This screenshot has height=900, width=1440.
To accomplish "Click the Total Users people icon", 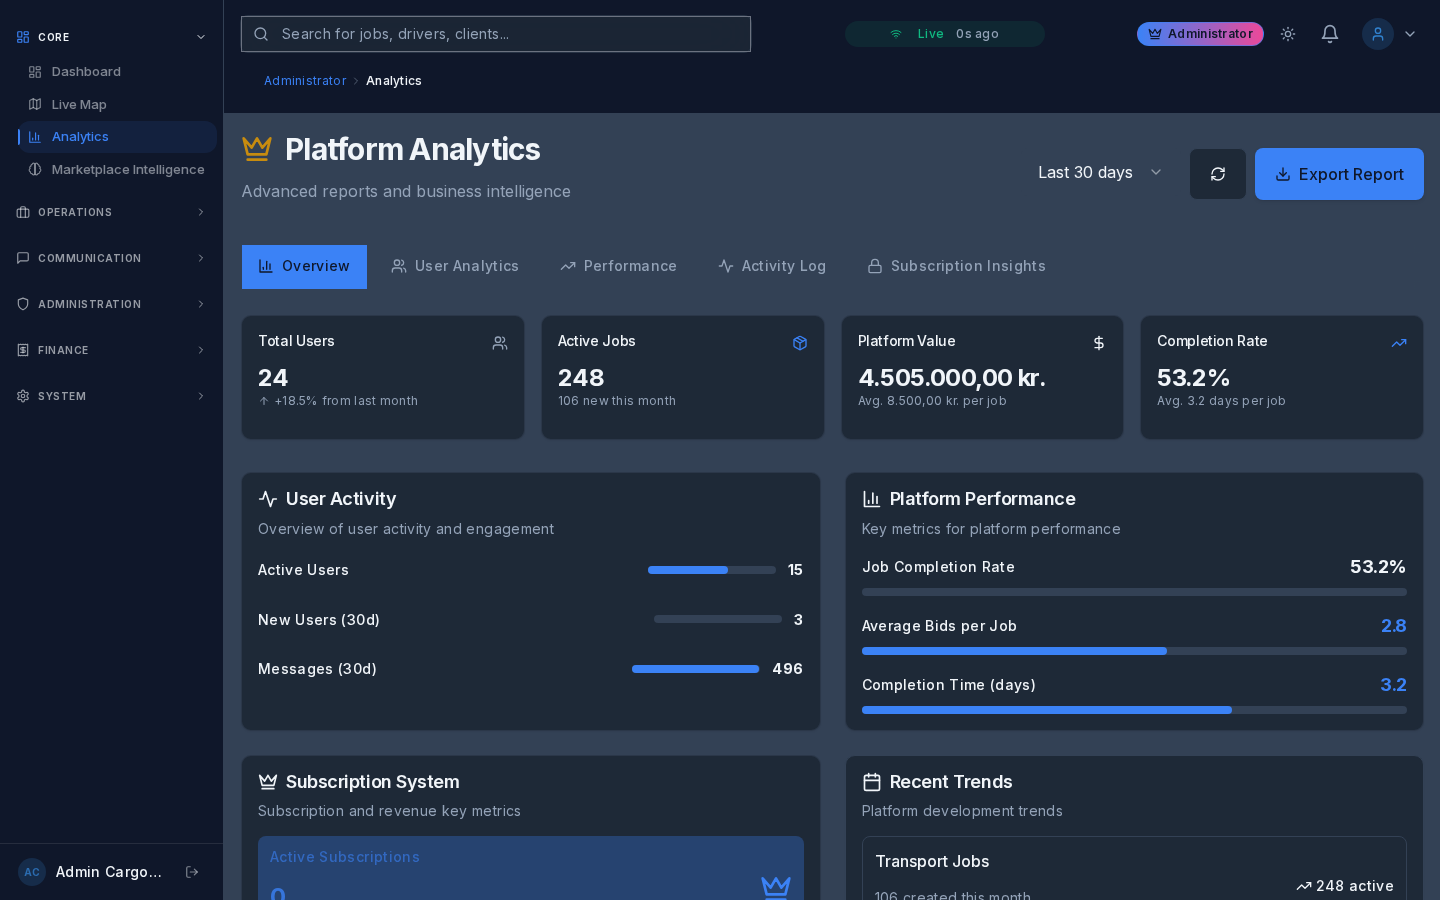I will tap(500, 343).
